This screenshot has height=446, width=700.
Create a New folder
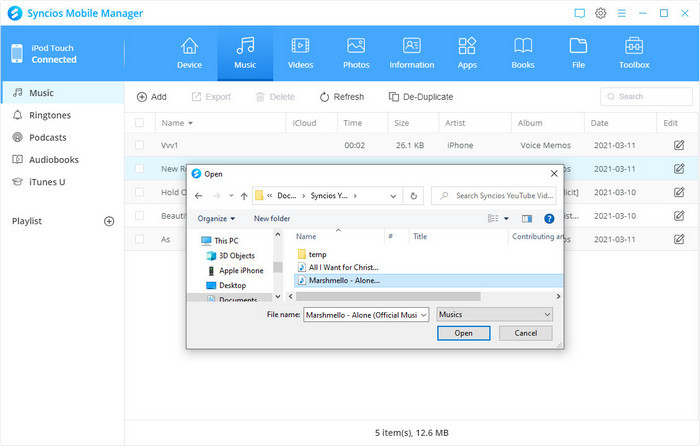272,219
